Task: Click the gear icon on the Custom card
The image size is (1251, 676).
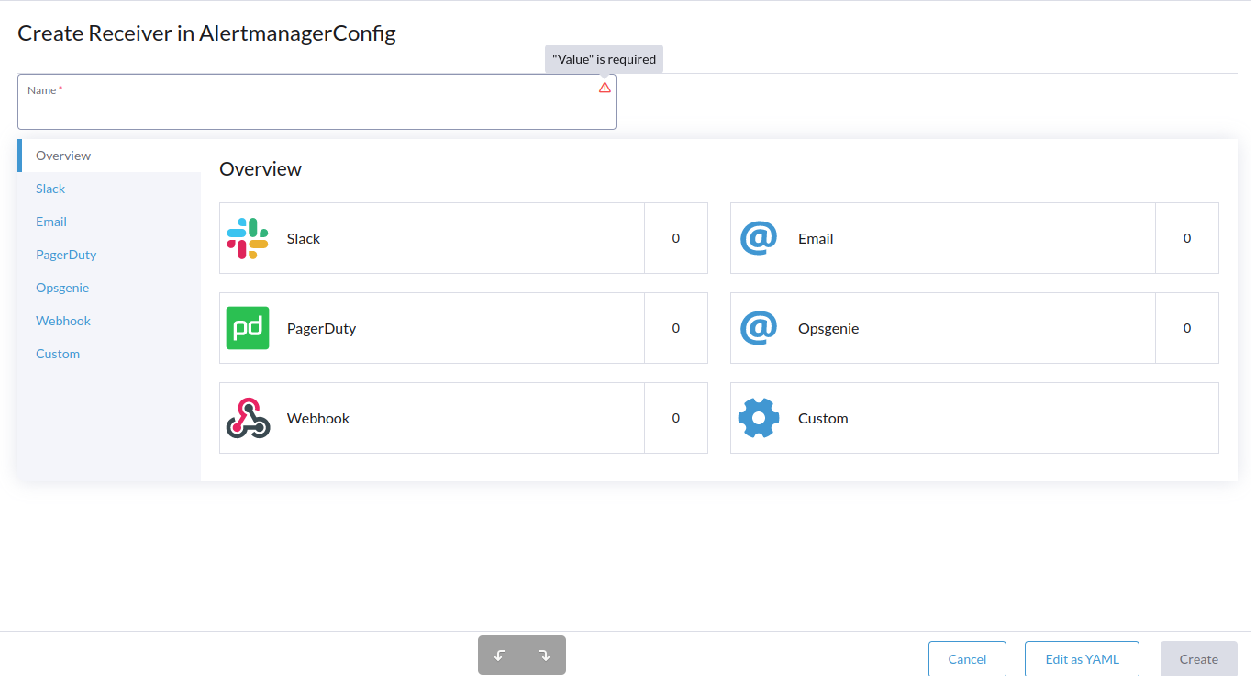Action: click(758, 417)
